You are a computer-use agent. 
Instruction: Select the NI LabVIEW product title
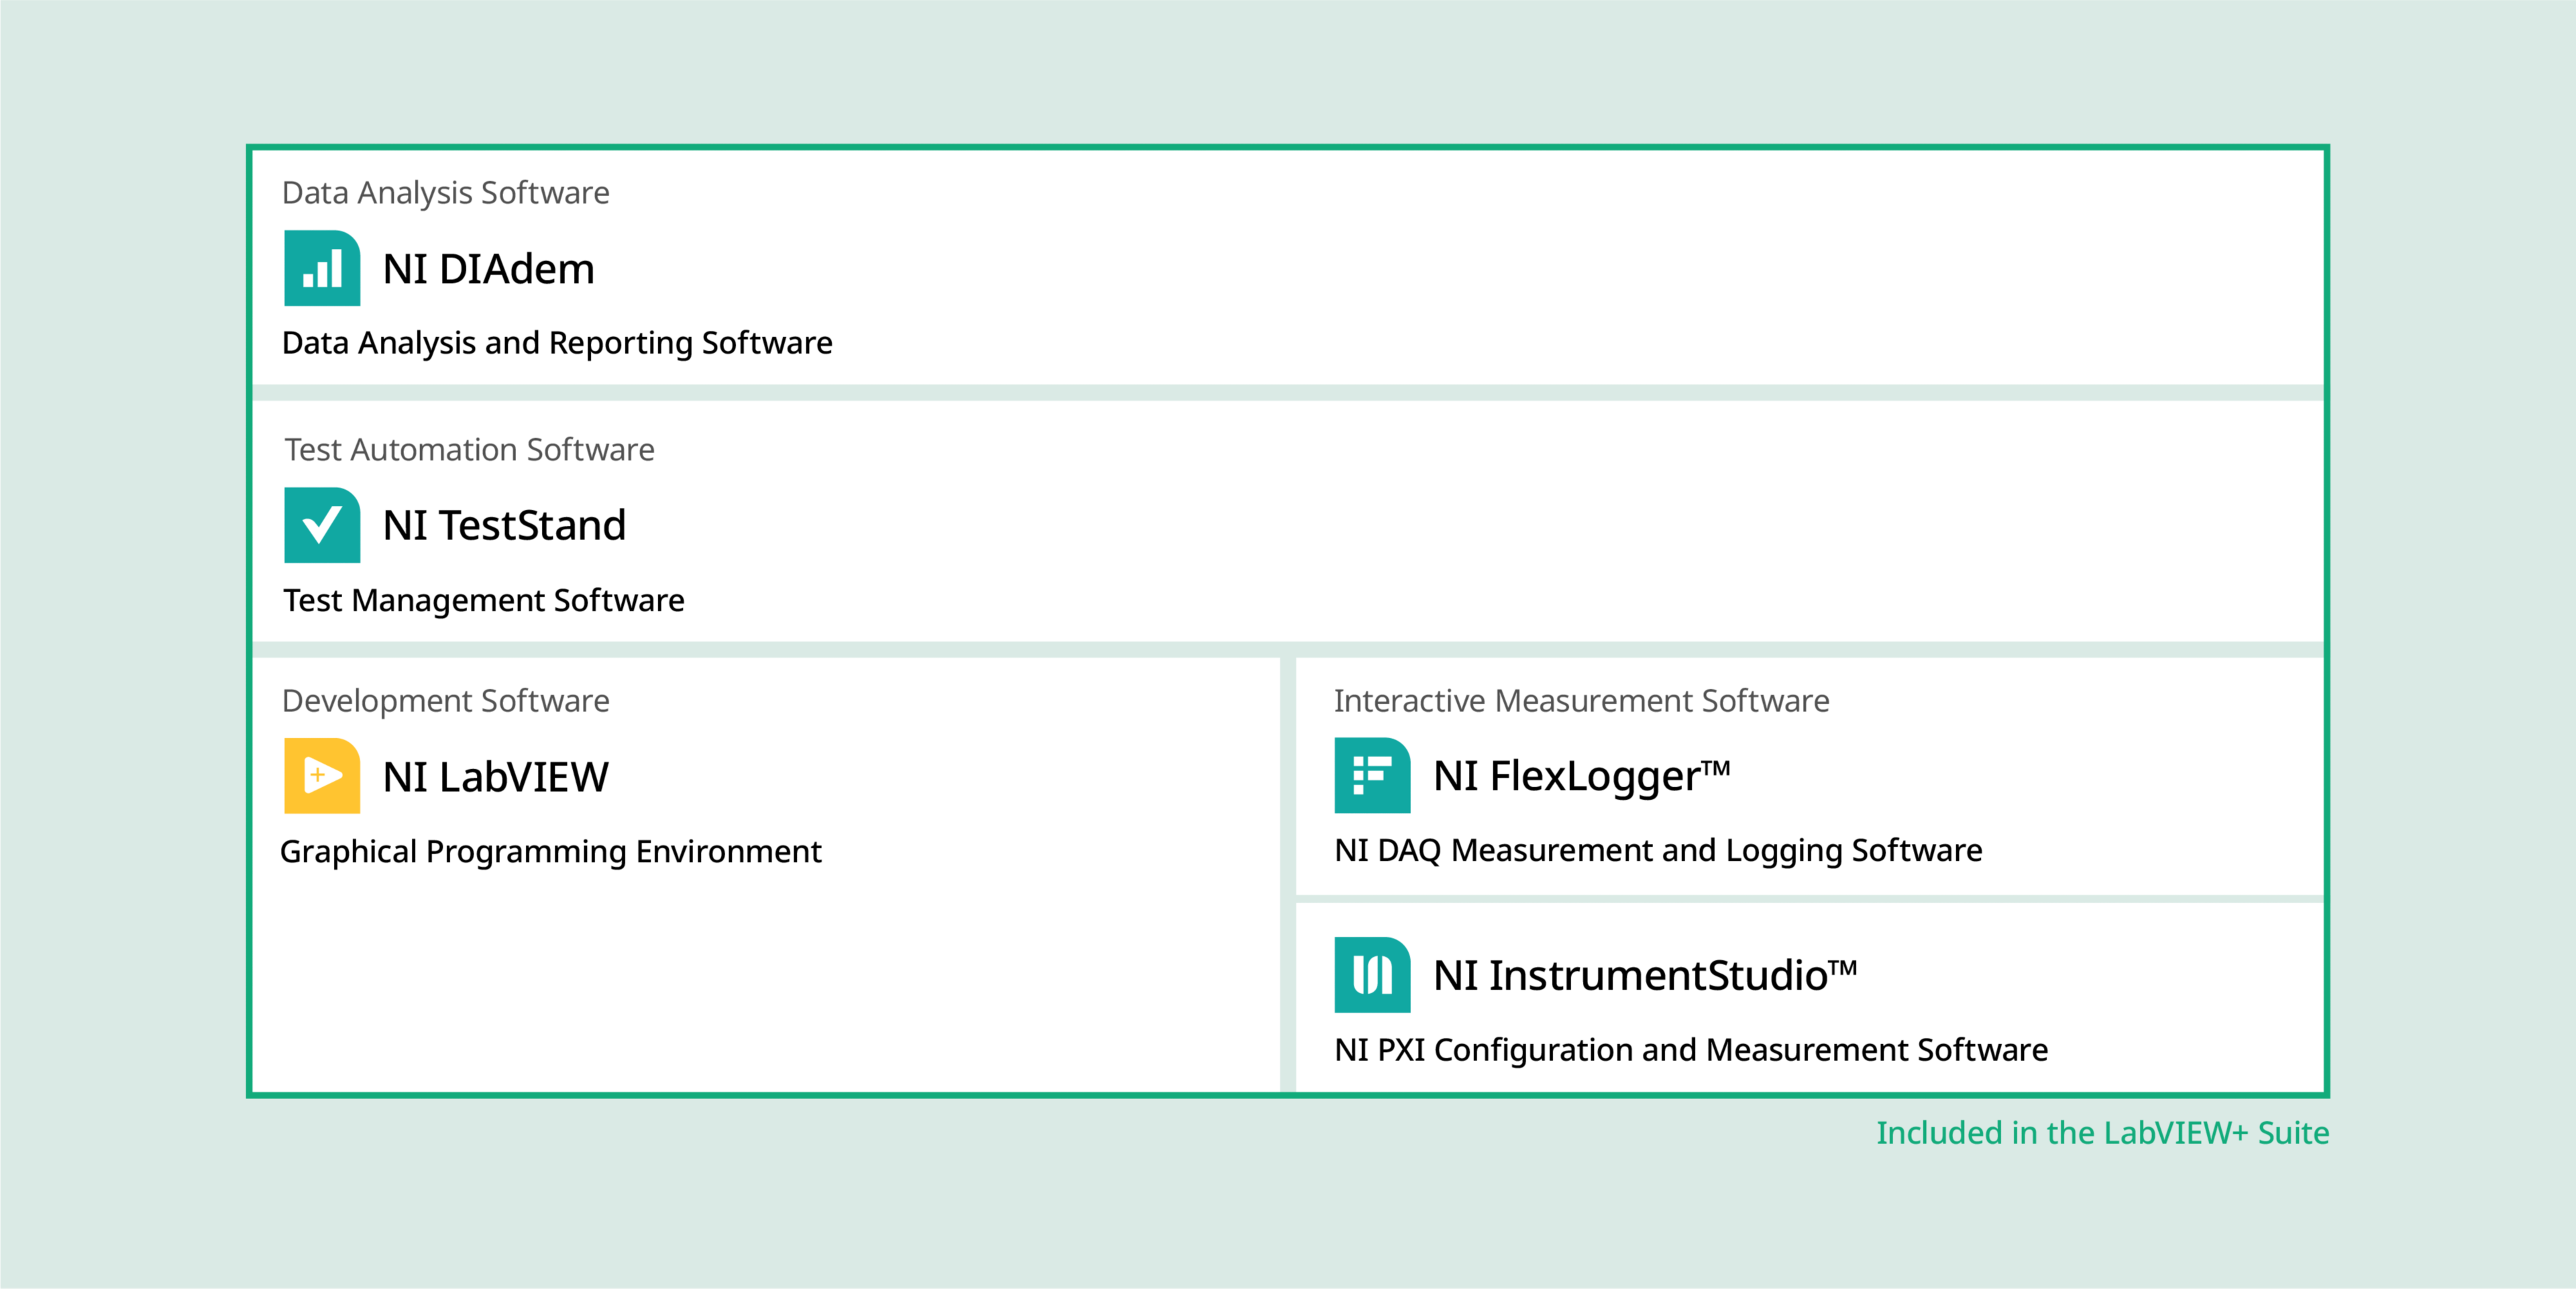496,777
